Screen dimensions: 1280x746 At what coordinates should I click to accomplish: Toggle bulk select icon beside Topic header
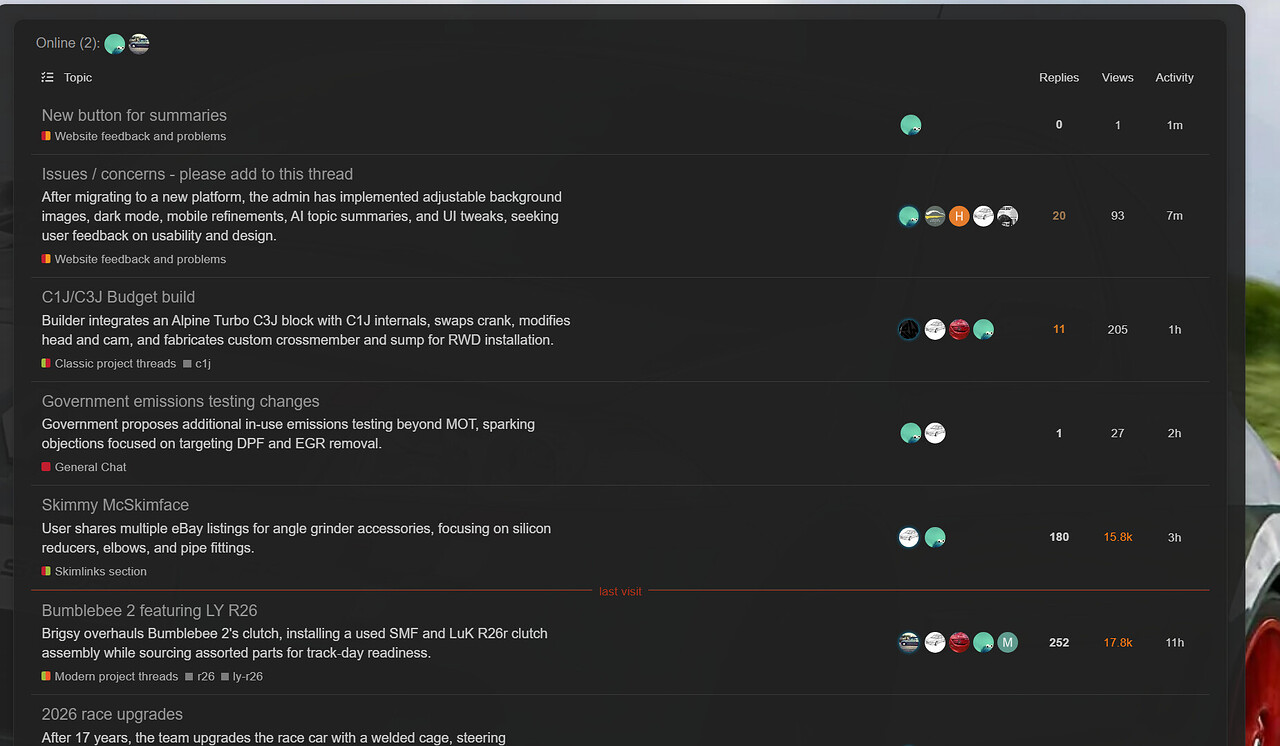(x=48, y=77)
